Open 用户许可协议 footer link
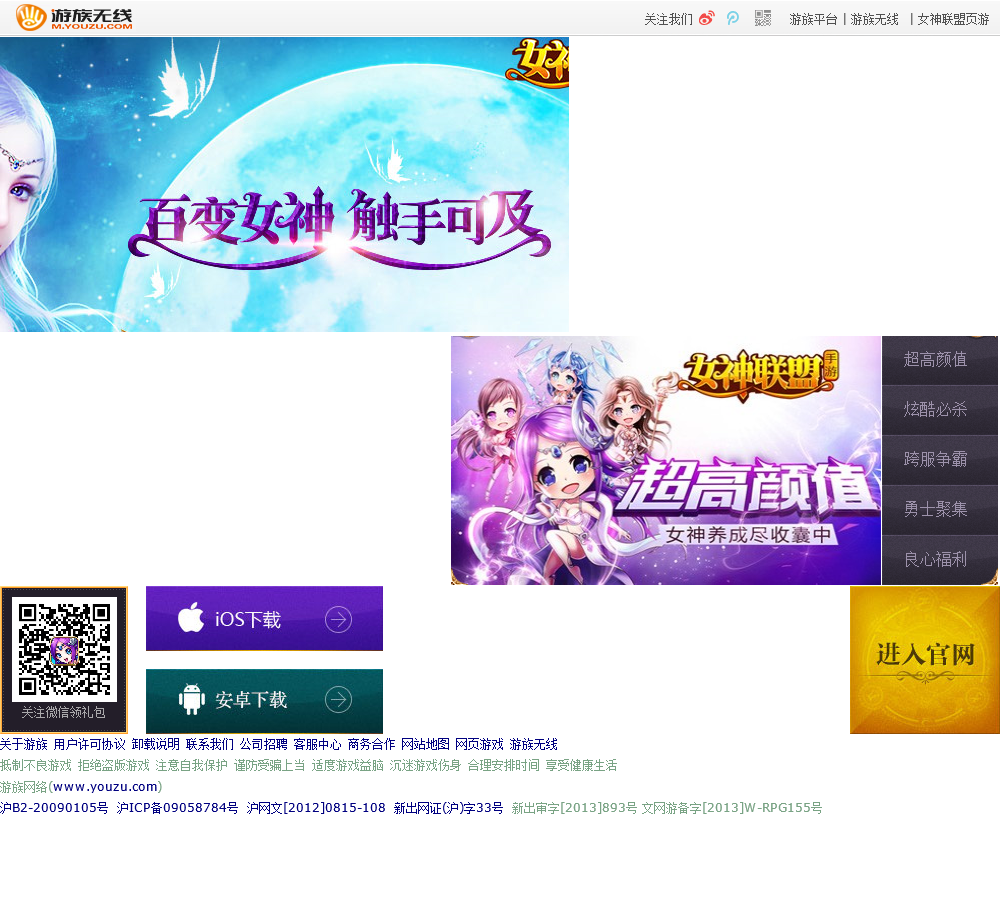Screen dimensions: 1000x909 point(89,744)
